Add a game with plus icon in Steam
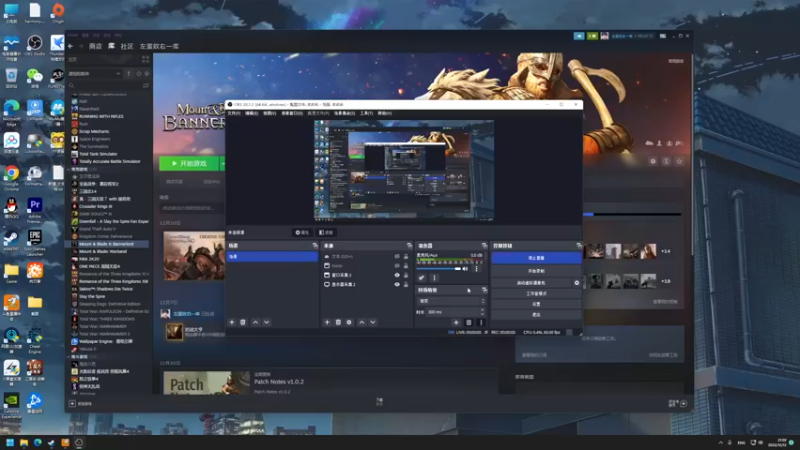 coord(72,404)
